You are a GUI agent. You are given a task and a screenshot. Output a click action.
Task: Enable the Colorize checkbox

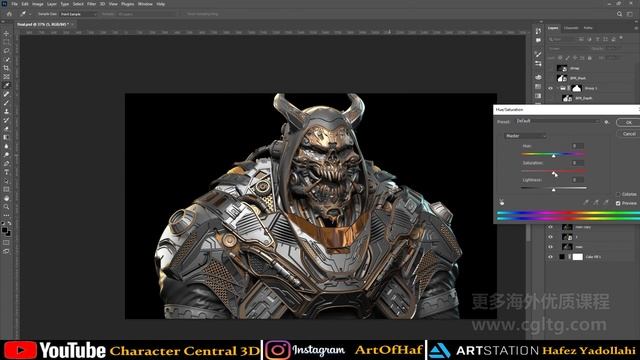tap(618, 195)
